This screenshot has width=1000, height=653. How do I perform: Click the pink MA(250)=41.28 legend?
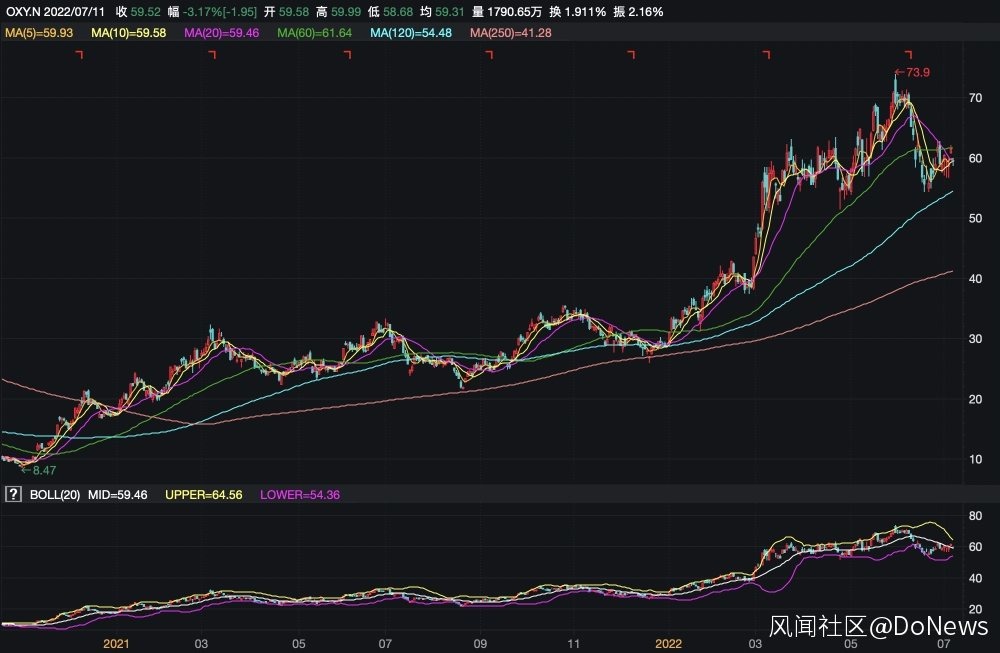(510, 33)
